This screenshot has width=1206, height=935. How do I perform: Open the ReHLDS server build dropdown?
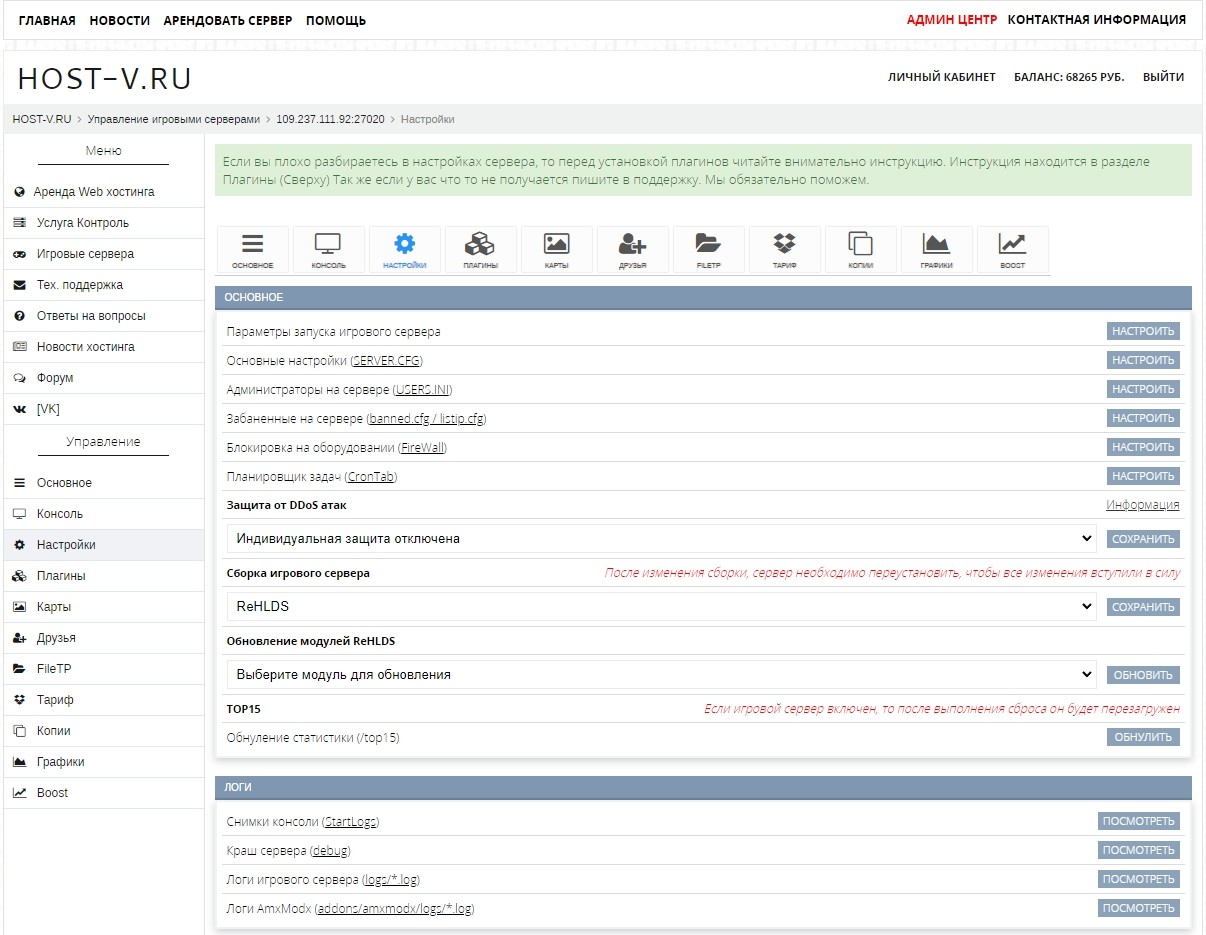[661, 607]
